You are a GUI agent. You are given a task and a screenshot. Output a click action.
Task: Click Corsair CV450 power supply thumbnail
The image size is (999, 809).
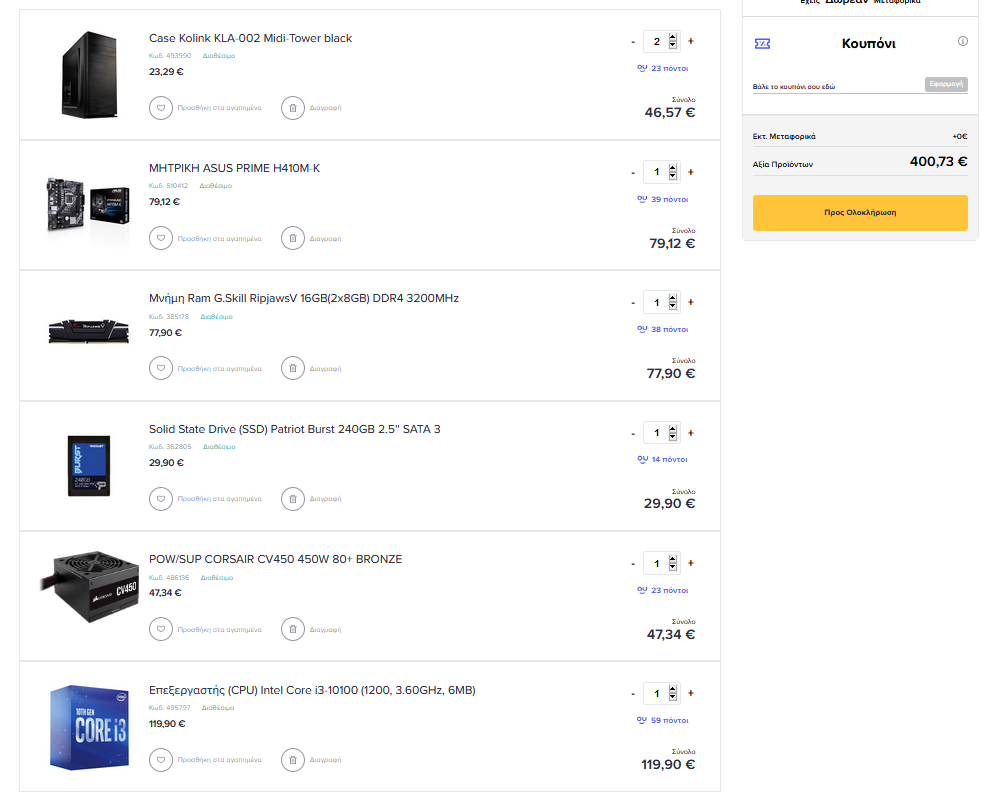(x=89, y=587)
